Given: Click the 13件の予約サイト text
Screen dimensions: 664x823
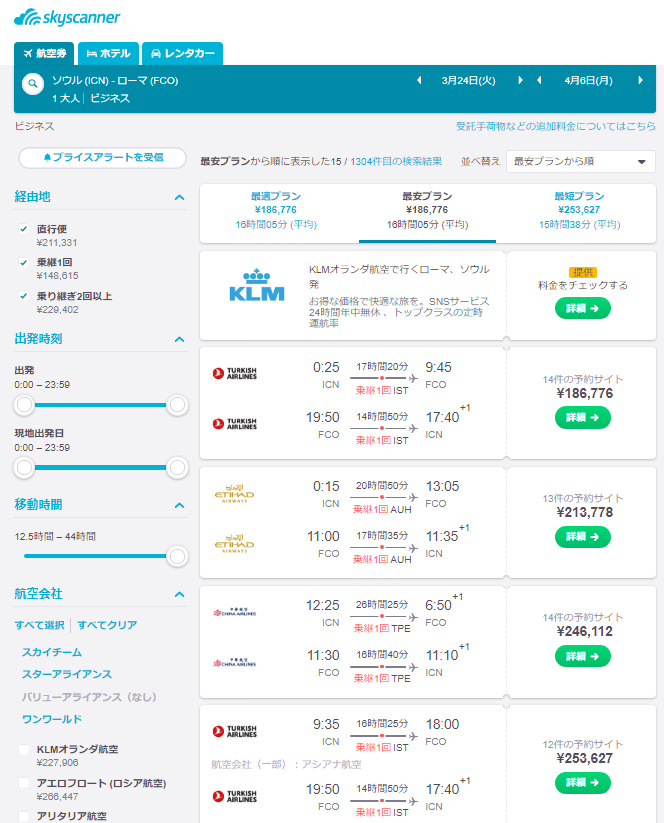Looking at the screenshot, I should point(583,498).
